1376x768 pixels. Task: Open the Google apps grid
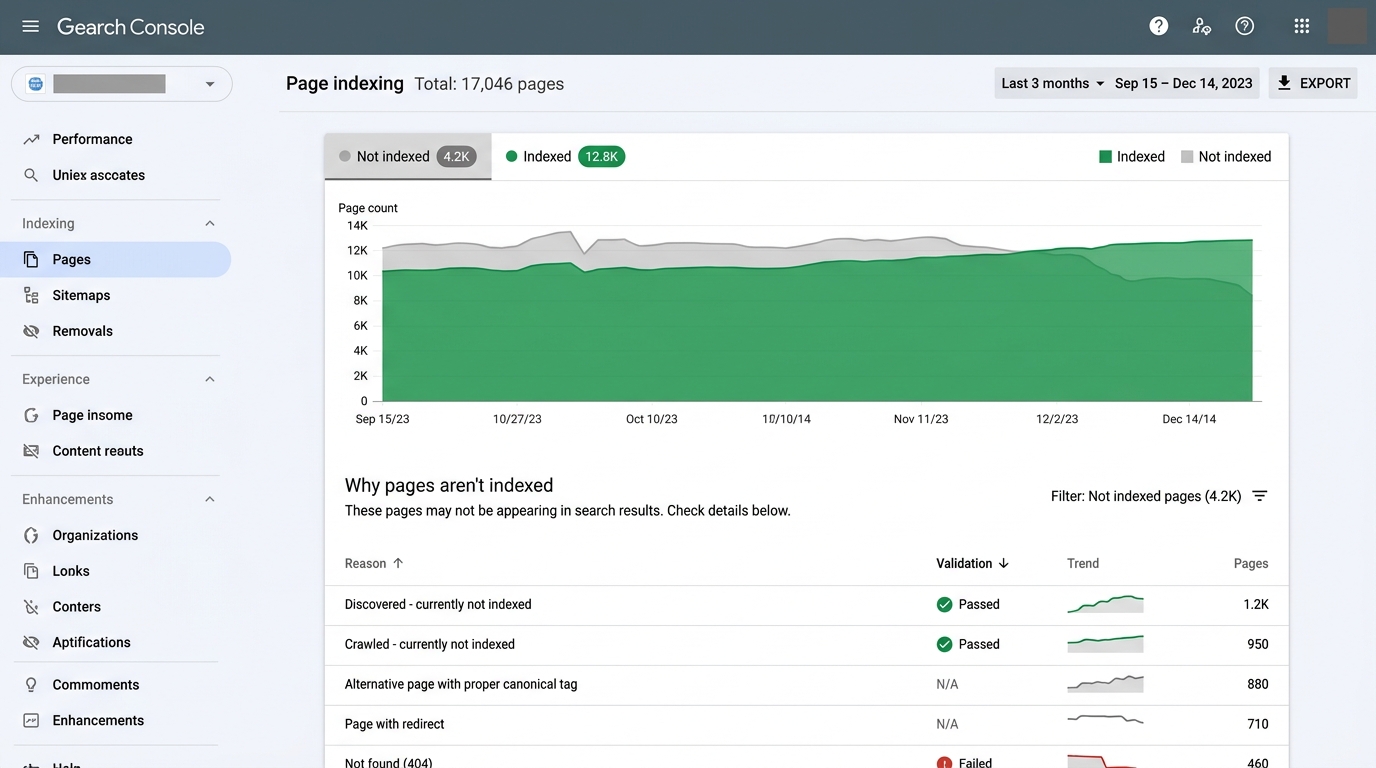[1302, 26]
